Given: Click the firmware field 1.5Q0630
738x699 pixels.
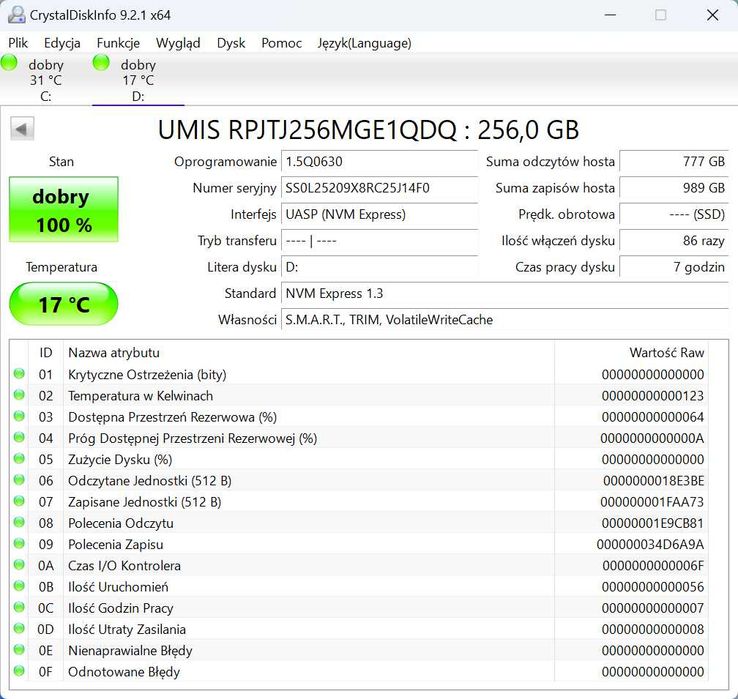Looking at the screenshot, I should pyautogui.click(x=379, y=161).
